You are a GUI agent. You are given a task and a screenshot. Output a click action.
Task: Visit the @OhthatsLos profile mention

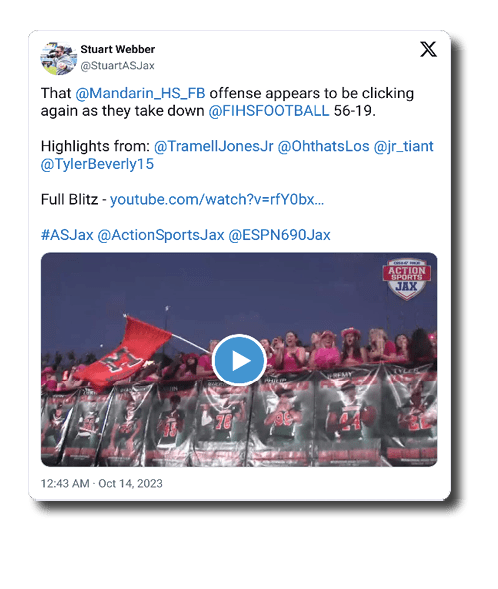(323, 146)
